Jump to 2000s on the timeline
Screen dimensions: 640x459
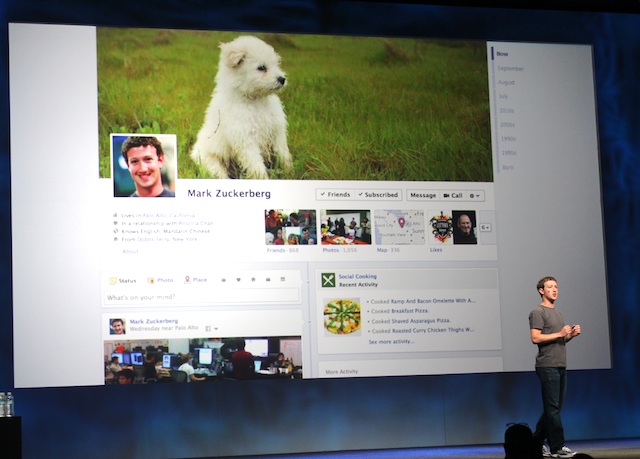507,125
